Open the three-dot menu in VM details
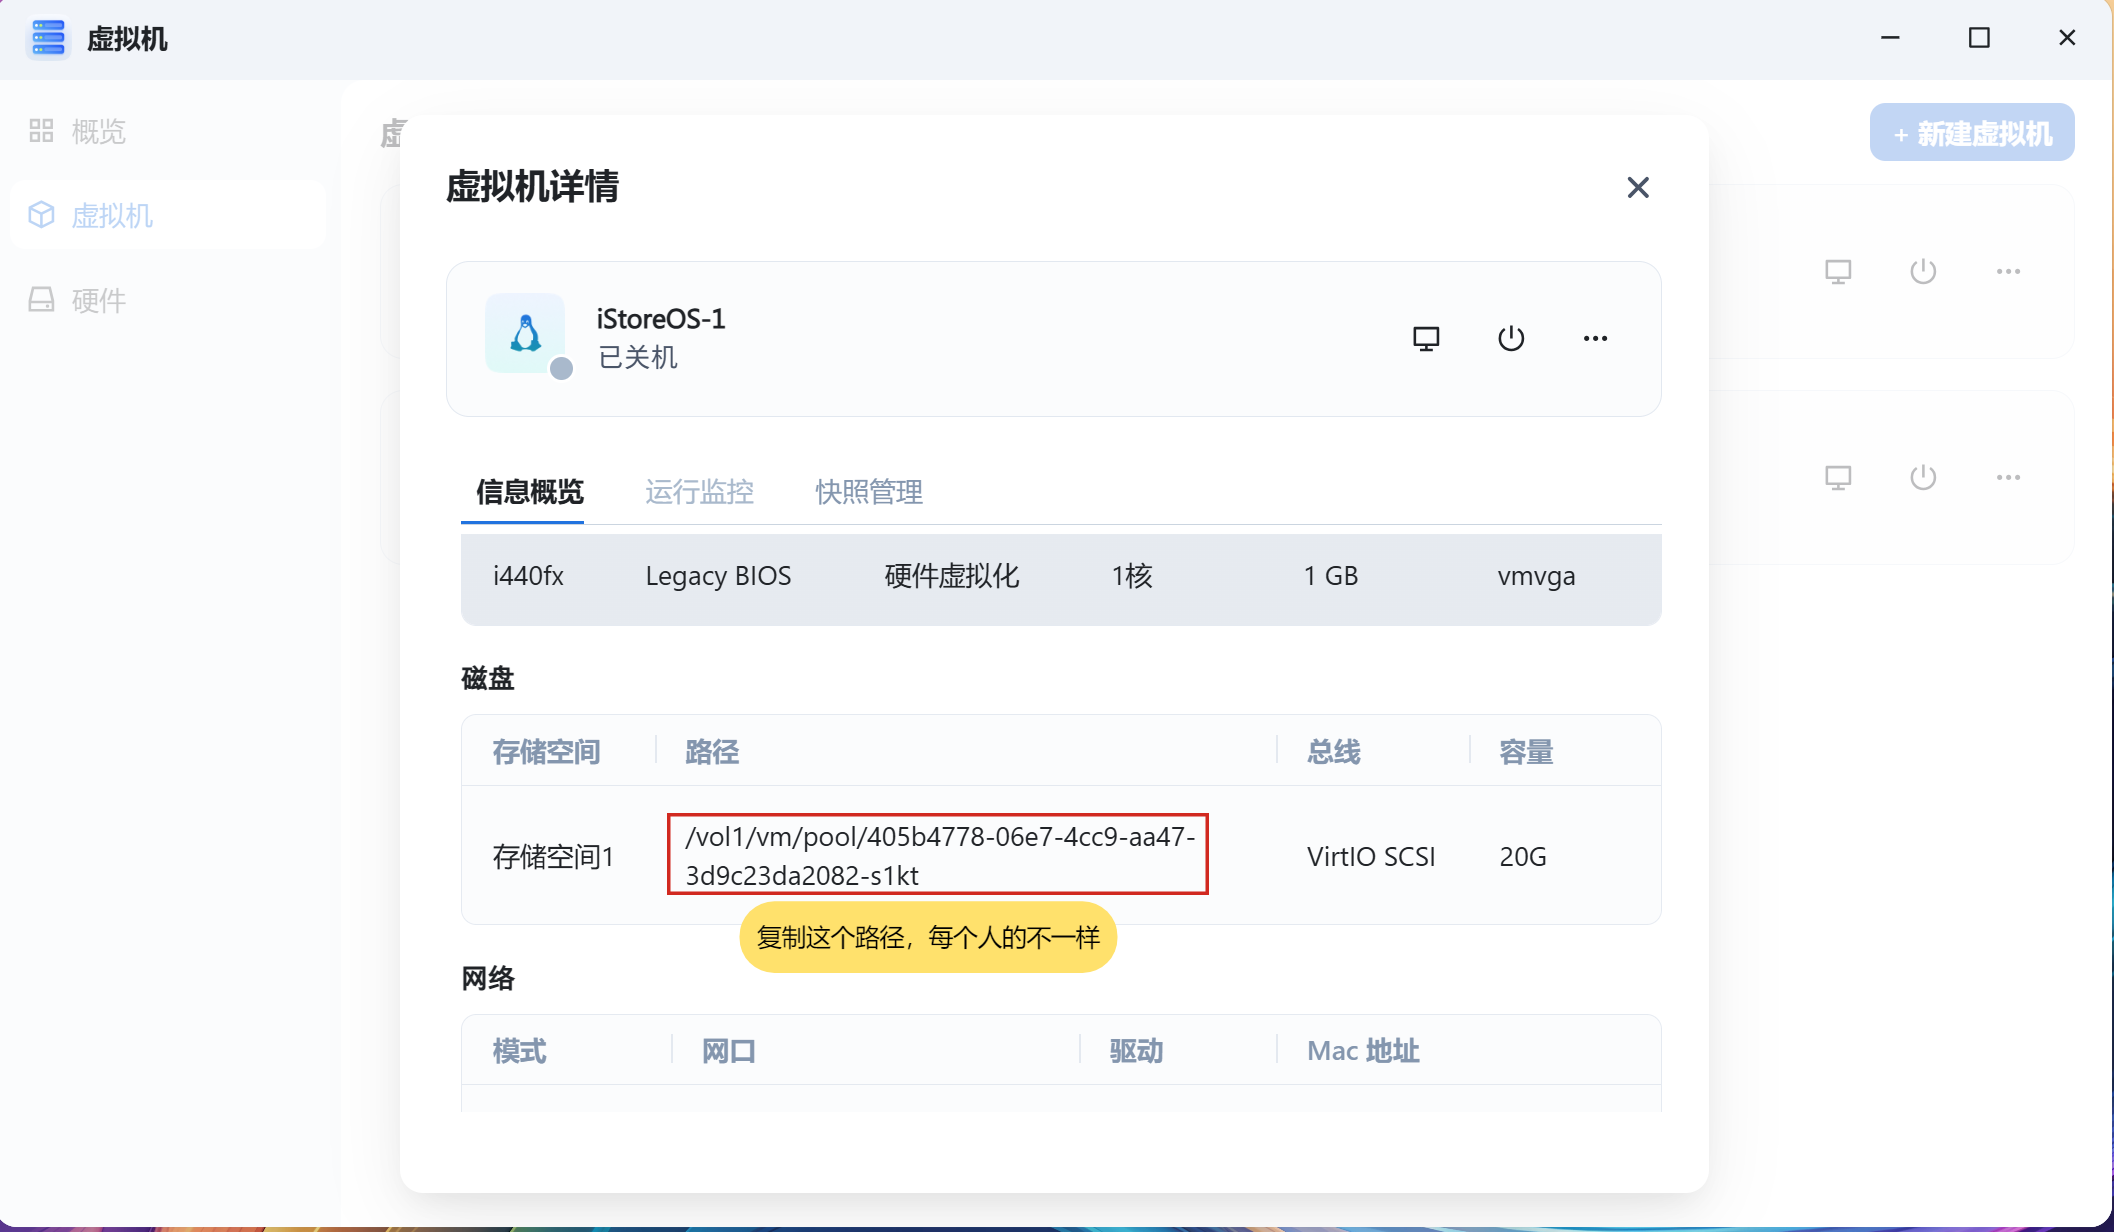Image resolution: width=2114 pixels, height=1232 pixels. pos(1595,339)
